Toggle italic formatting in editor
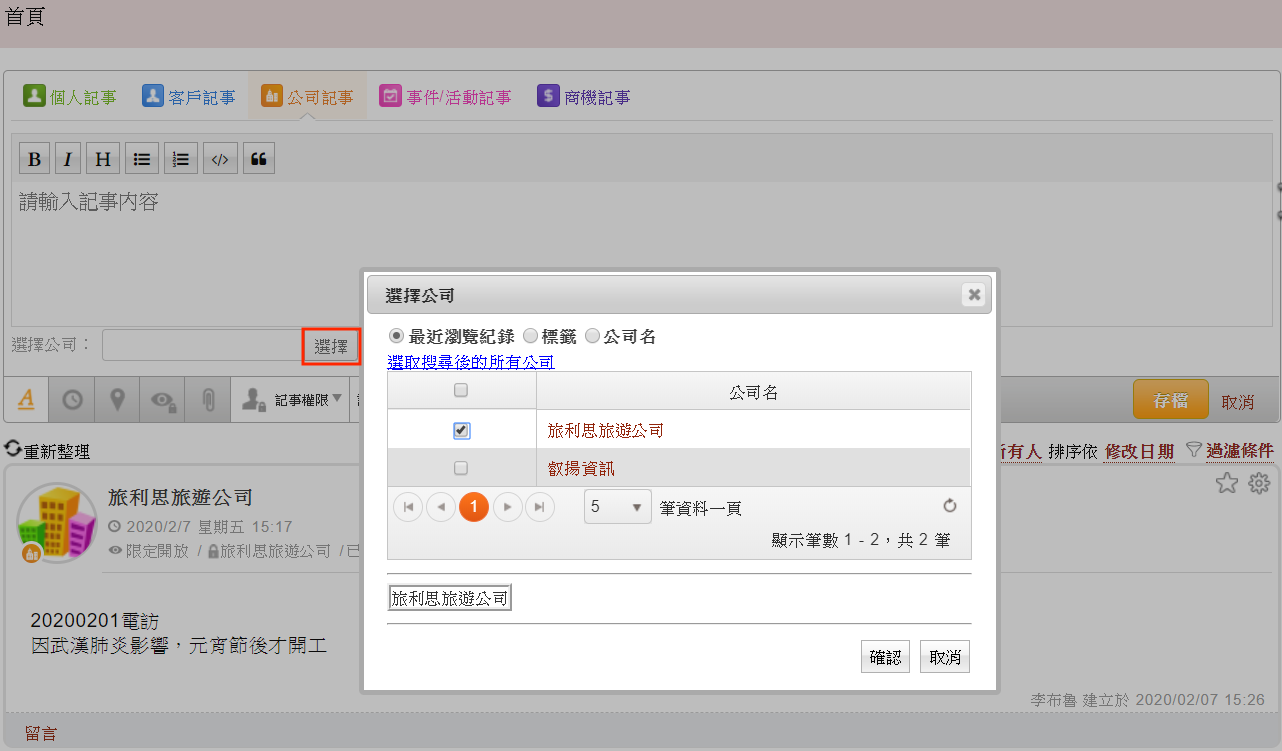This screenshot has height=751, width=1282. coord(68,158)
